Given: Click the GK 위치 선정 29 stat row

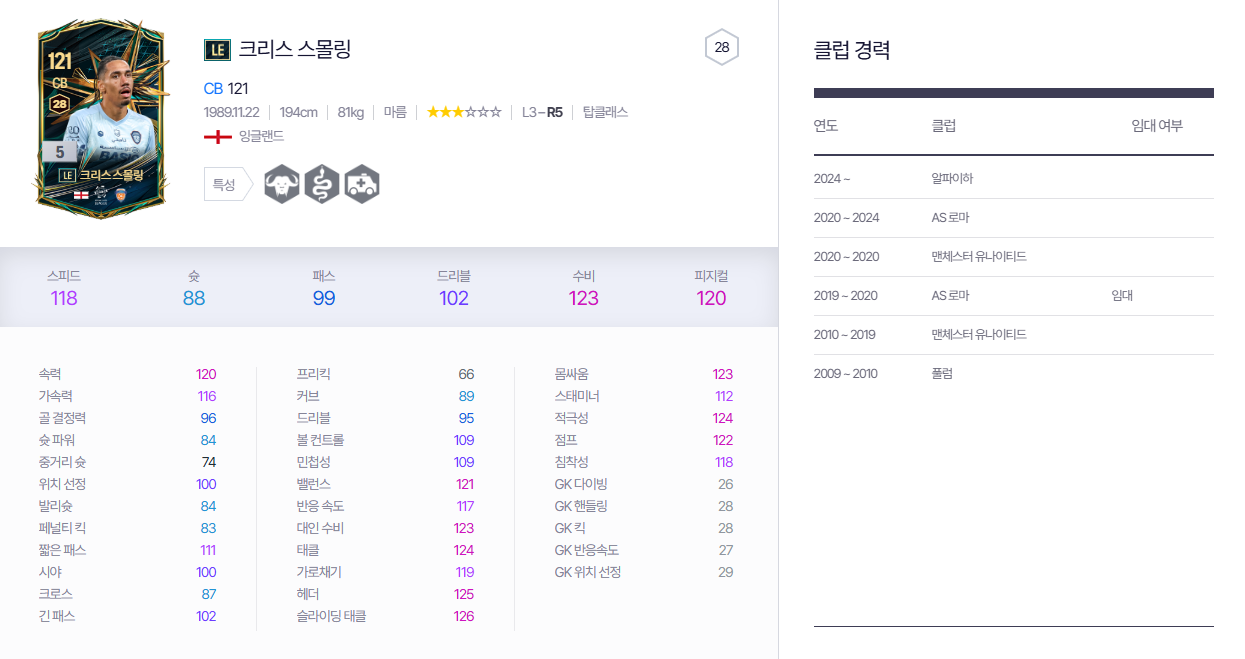Looking at the screenshot, I should 644,572.
